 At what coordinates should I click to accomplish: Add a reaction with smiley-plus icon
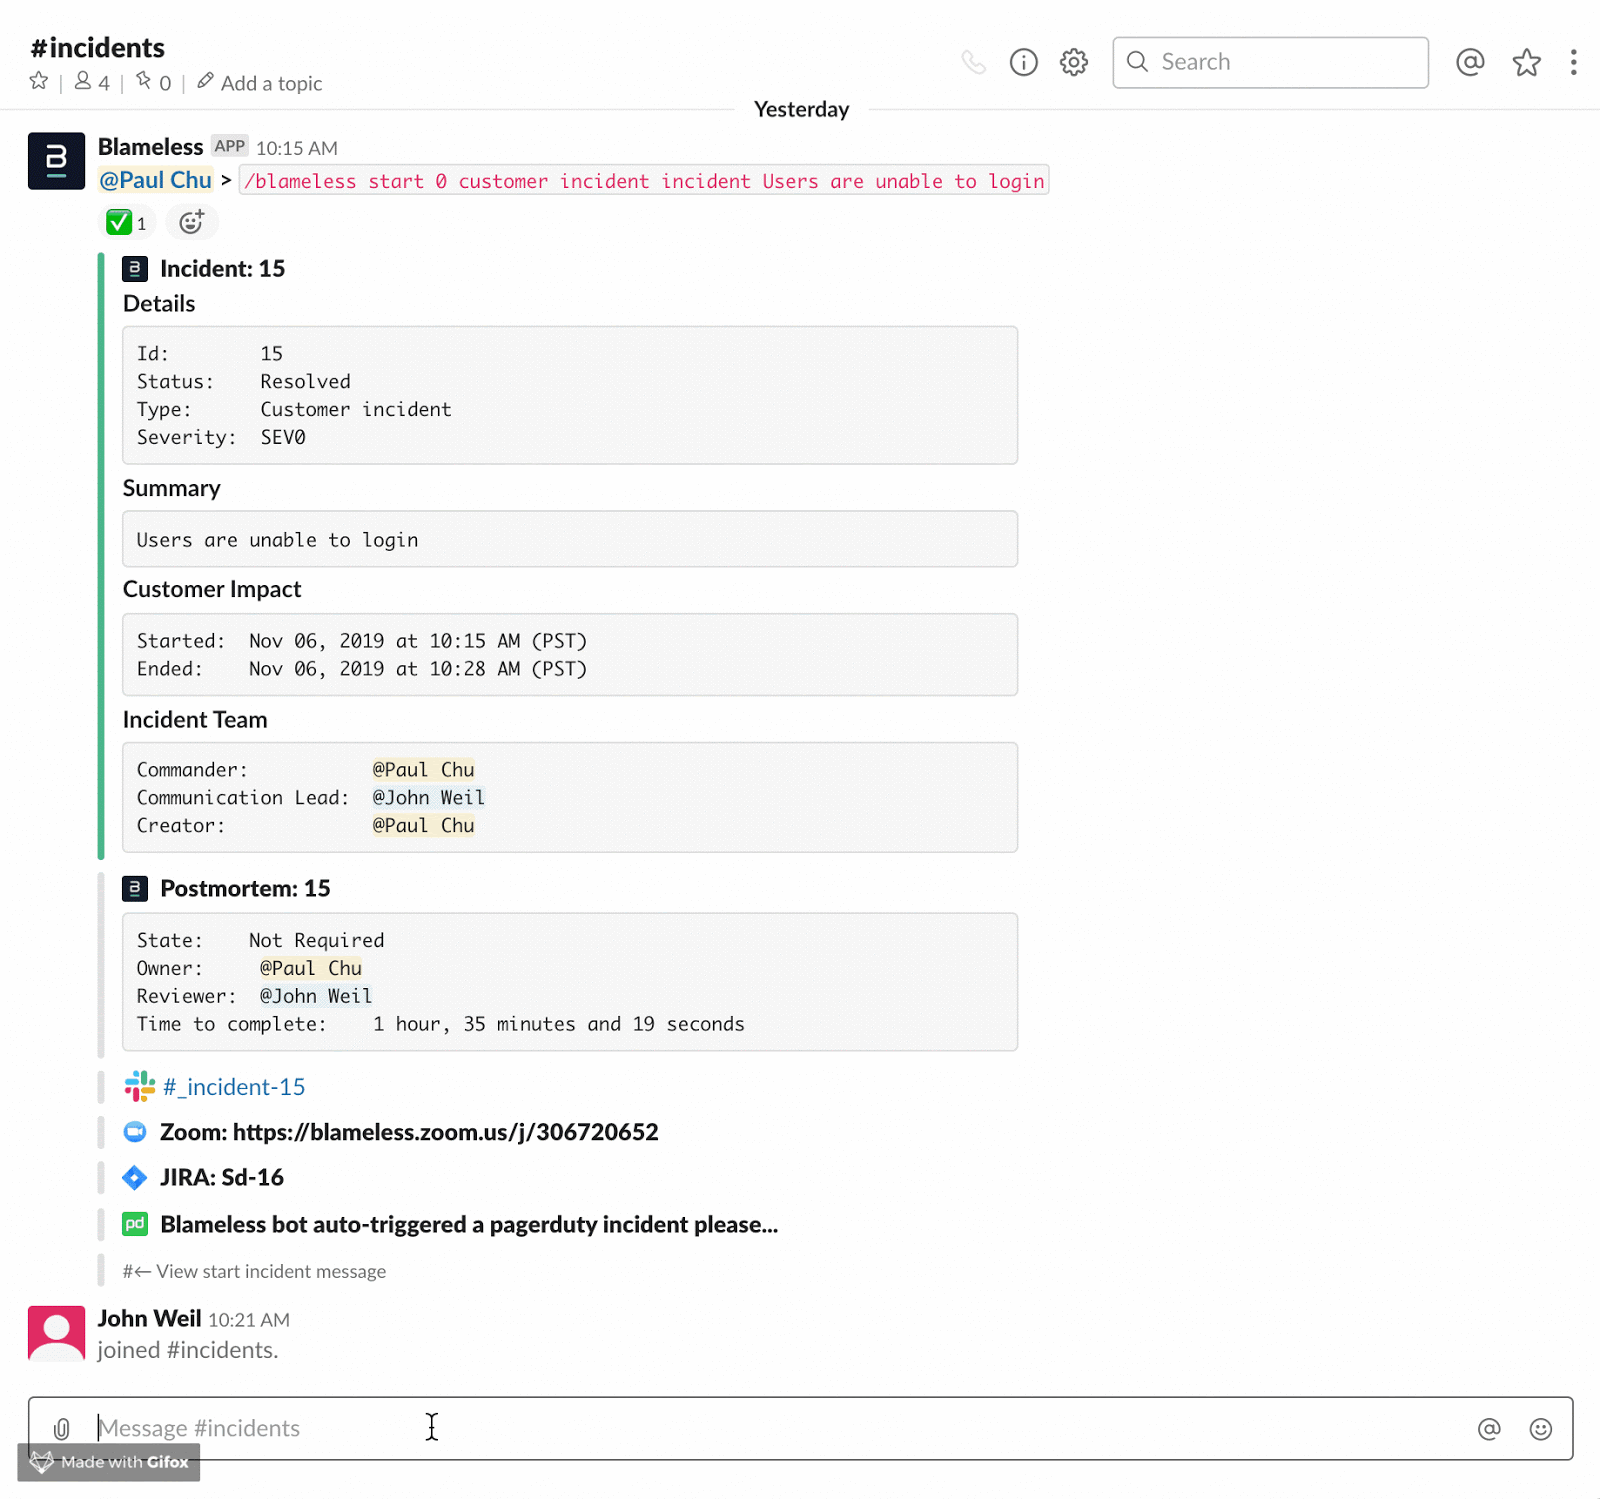coord(191,222)
